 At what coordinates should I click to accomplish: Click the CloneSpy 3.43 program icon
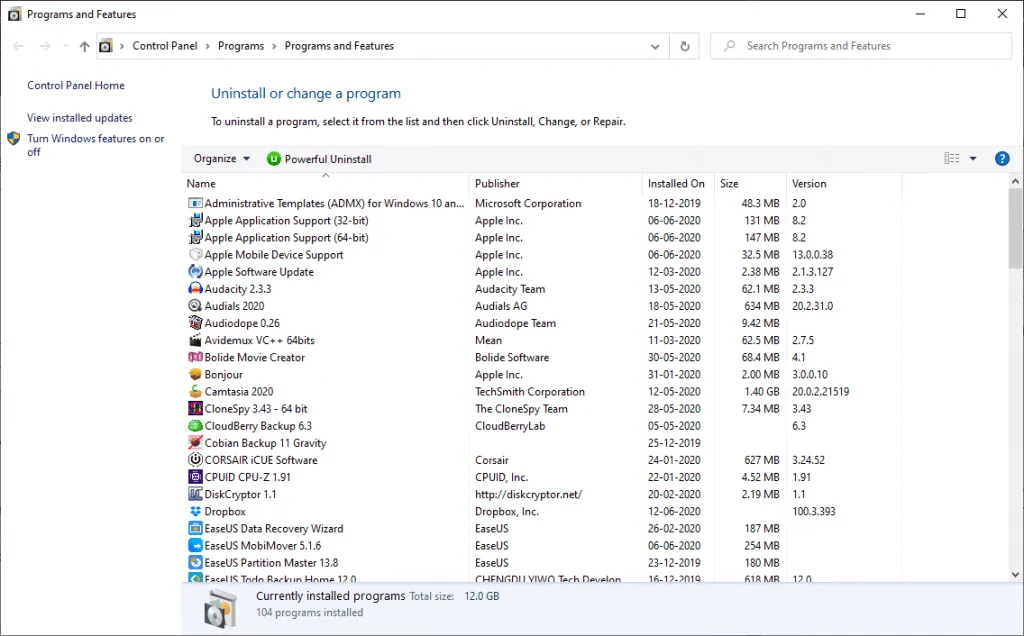coord(195,408)
